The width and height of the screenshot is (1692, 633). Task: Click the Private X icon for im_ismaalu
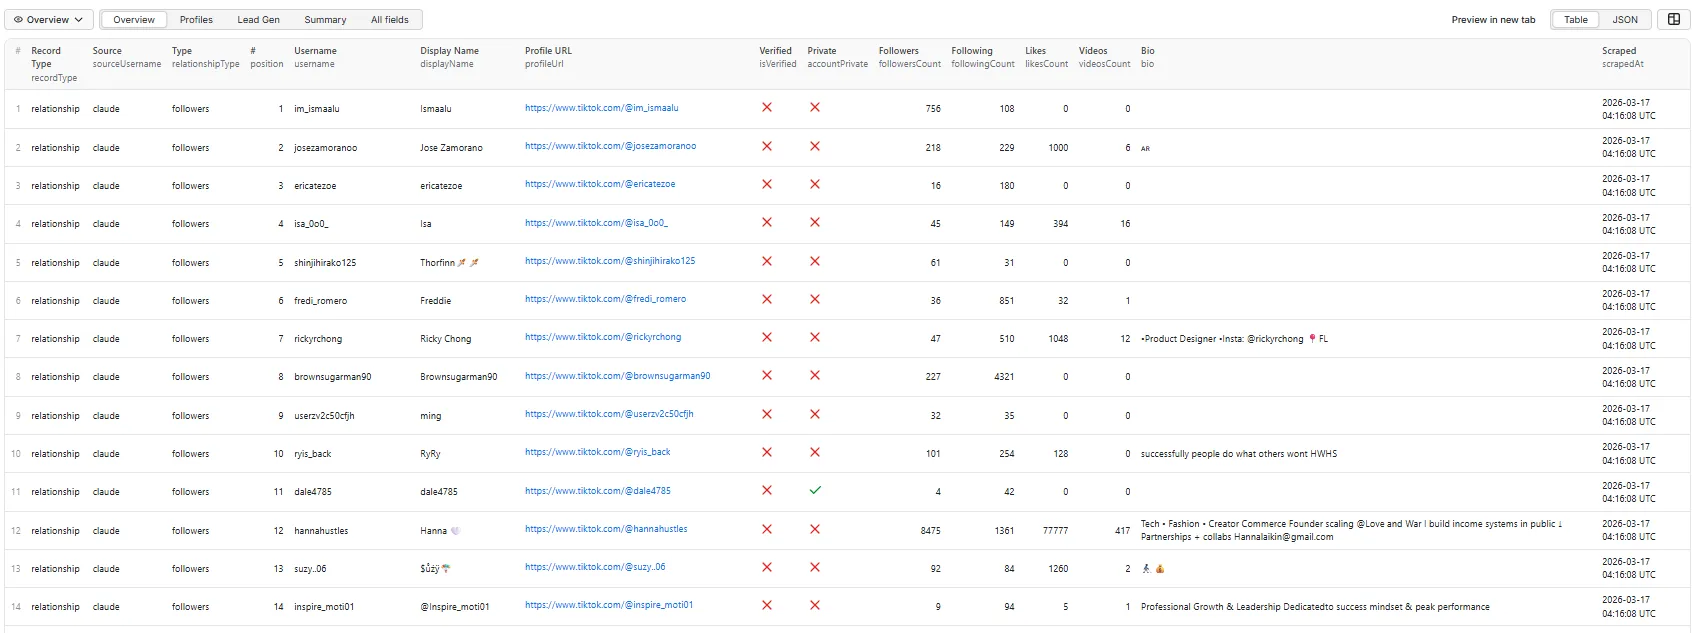click(815, 107)
